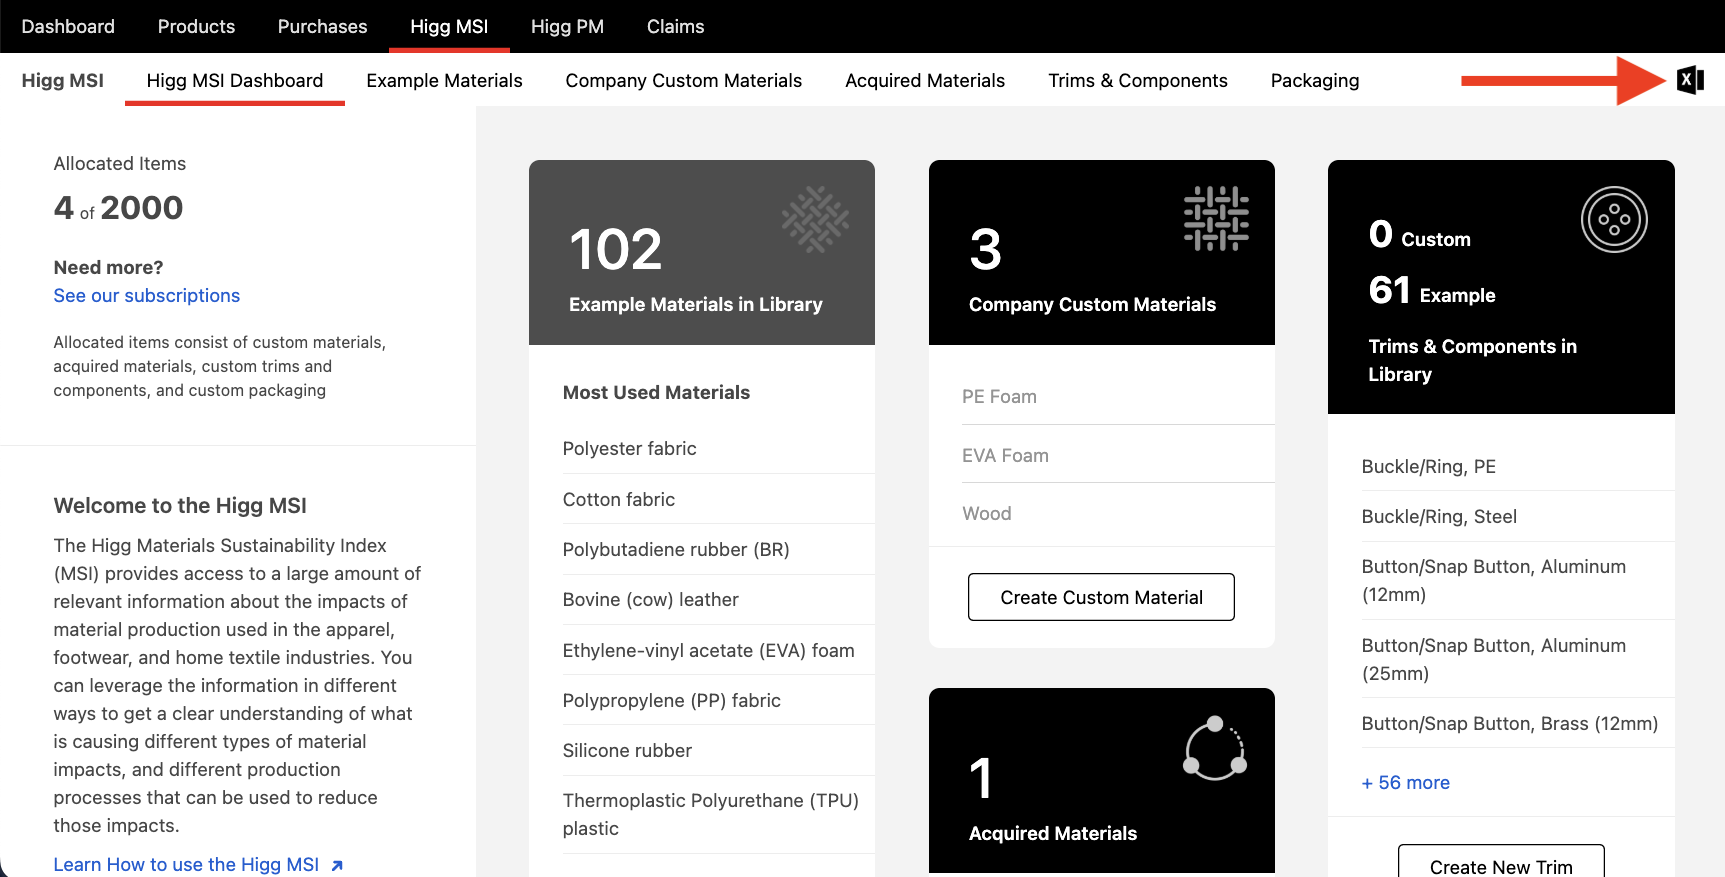Click the woven fabric icon on Example Materials card

click(815, 219)
